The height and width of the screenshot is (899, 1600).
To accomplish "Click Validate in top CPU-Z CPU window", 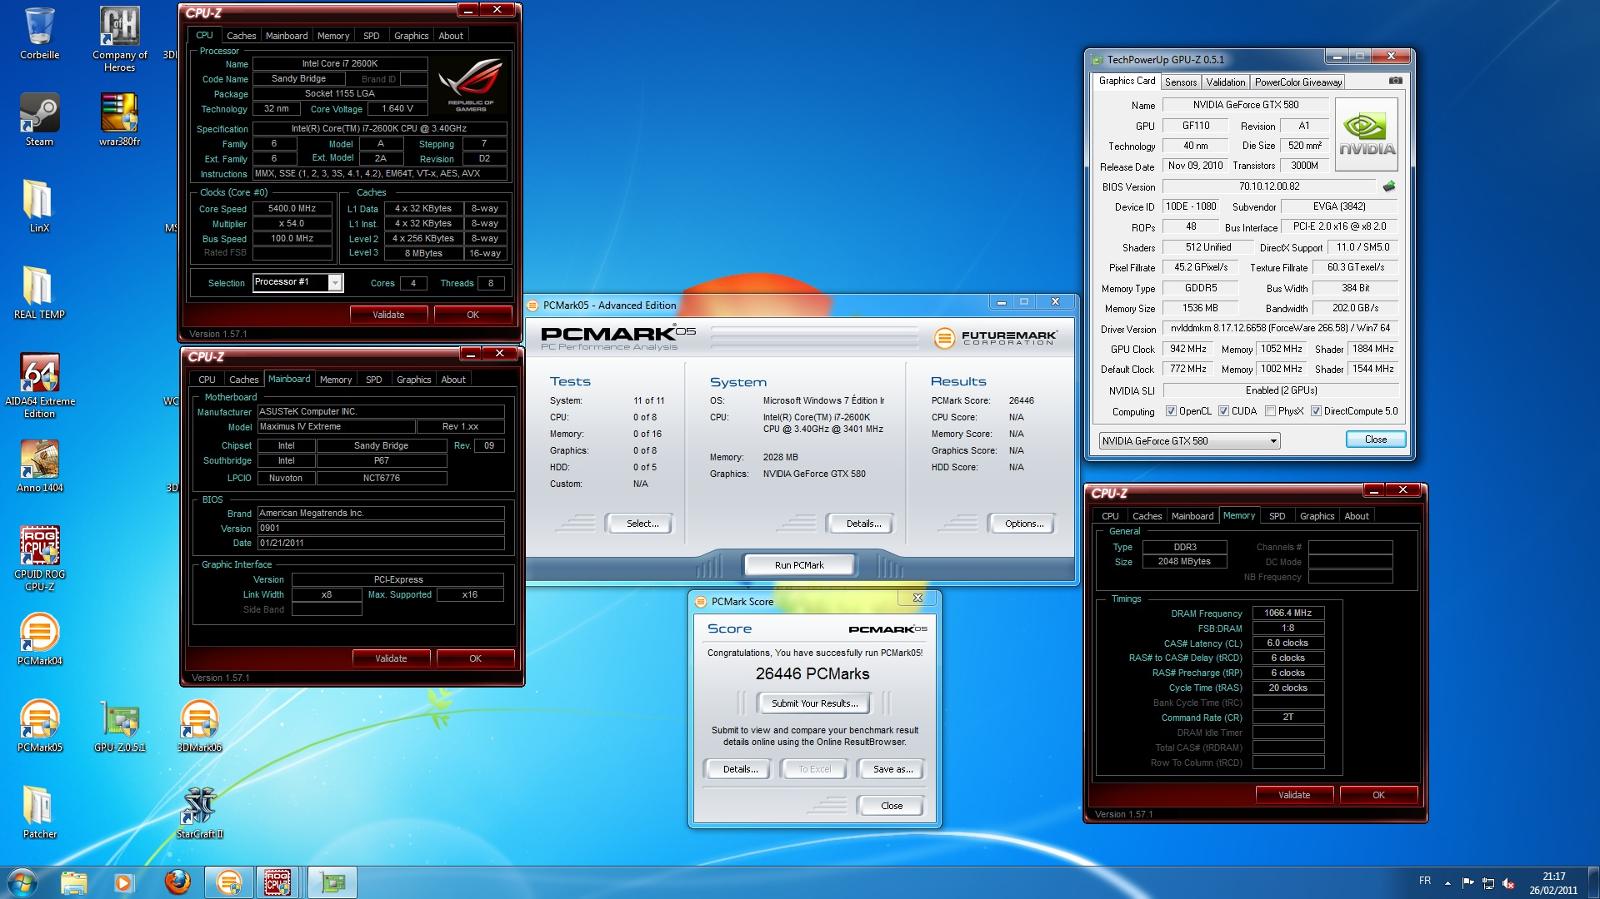I will 388,314.
